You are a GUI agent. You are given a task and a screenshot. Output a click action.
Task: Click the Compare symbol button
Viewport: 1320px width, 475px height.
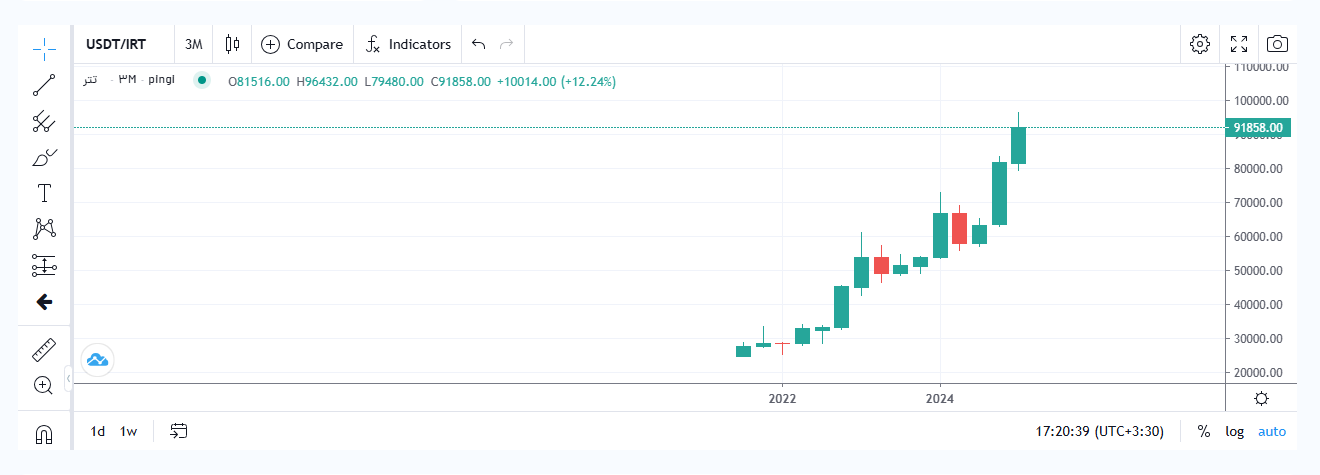[302, 44]
